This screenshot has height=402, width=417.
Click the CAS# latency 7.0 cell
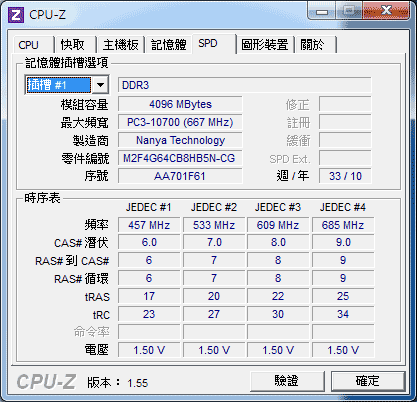click(x=214, y=242)
